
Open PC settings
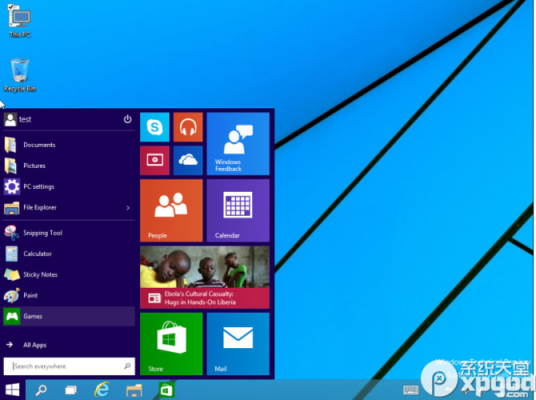click(x=69, y=187)
